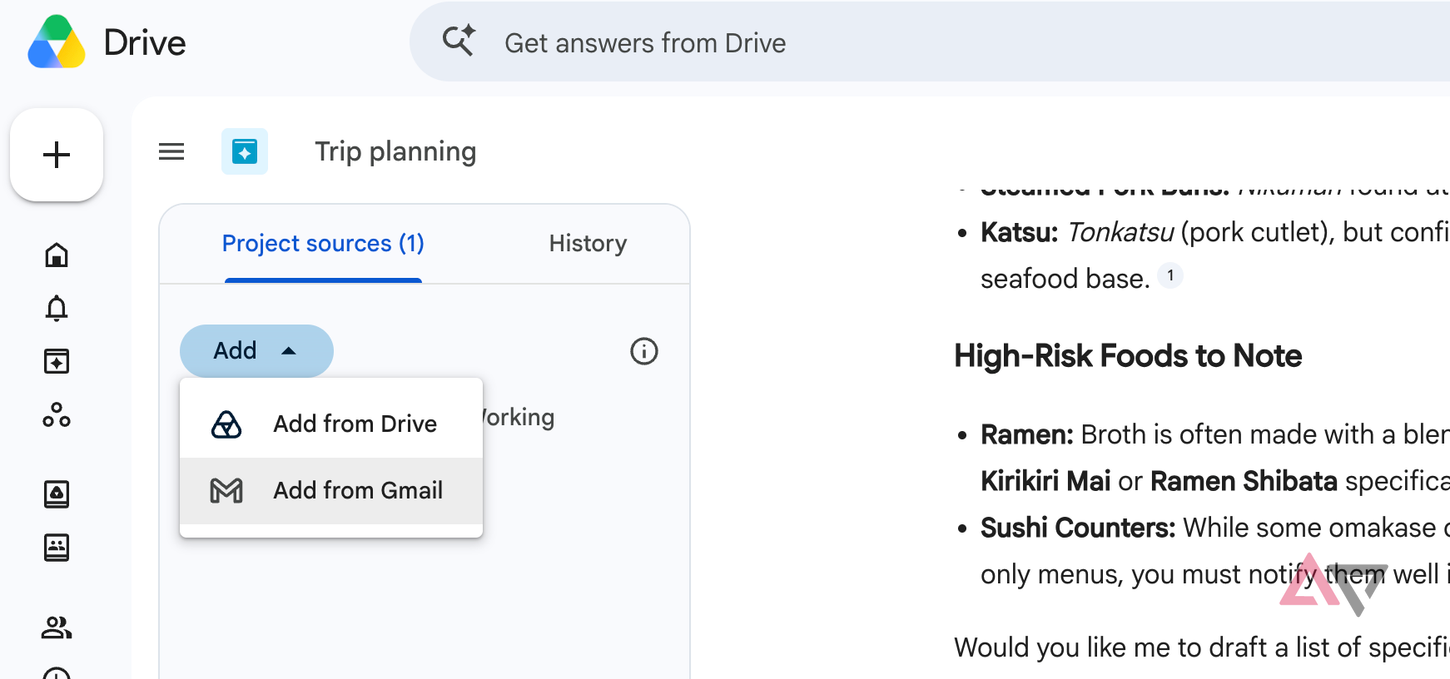1450x679 pixels.
Task: Click the Ramen Shibata restaurant name
Action: [x=1244, y=481]
